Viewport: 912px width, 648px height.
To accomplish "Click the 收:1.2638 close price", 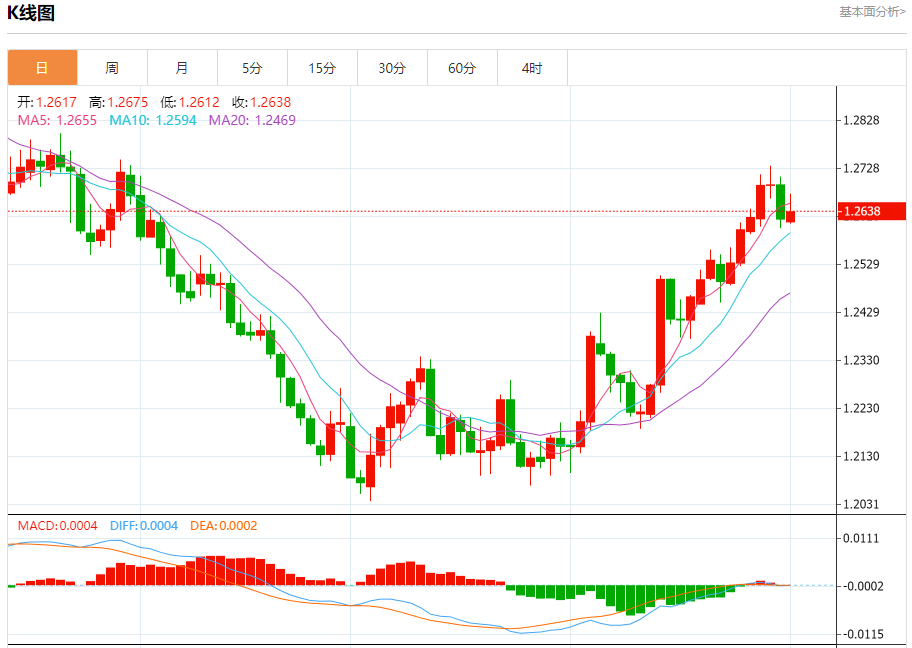I will (x=261, y=102).
